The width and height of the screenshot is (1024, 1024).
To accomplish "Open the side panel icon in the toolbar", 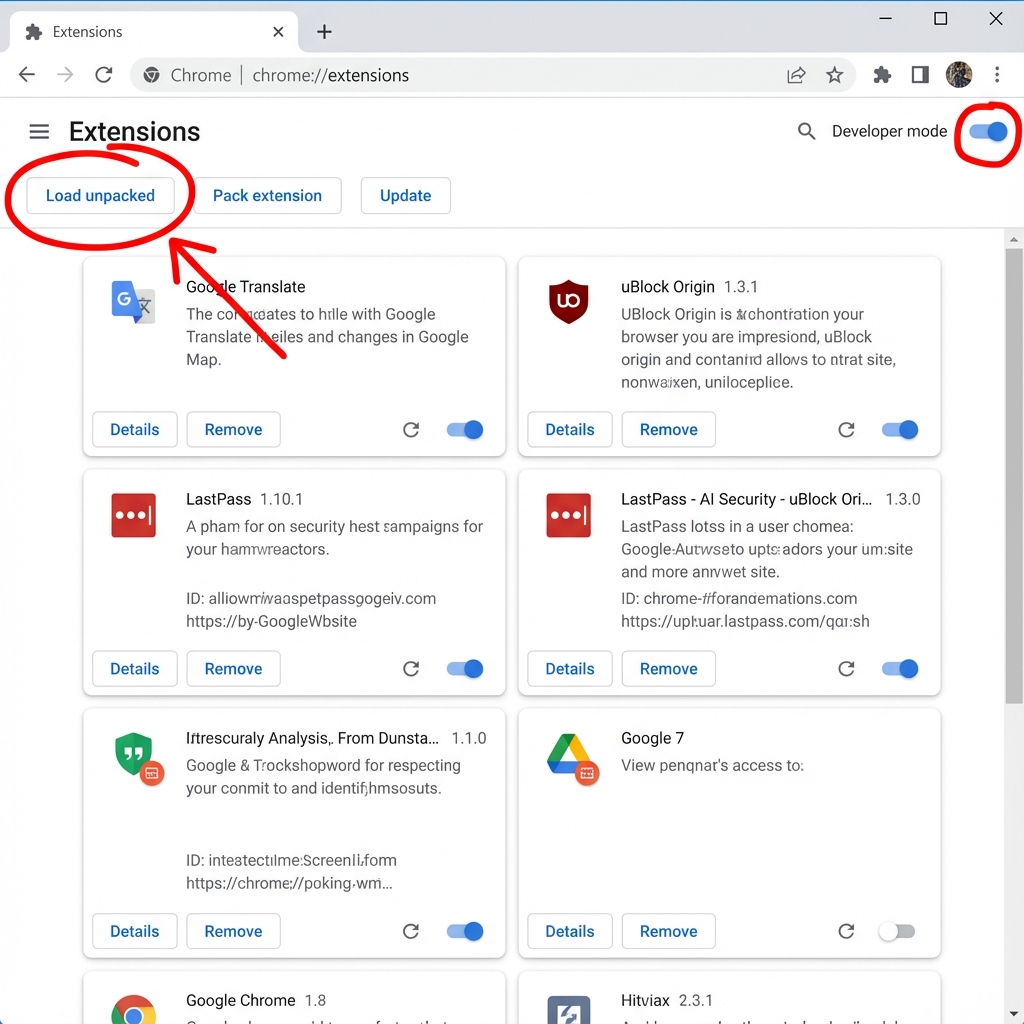I will tap(920, 74).
